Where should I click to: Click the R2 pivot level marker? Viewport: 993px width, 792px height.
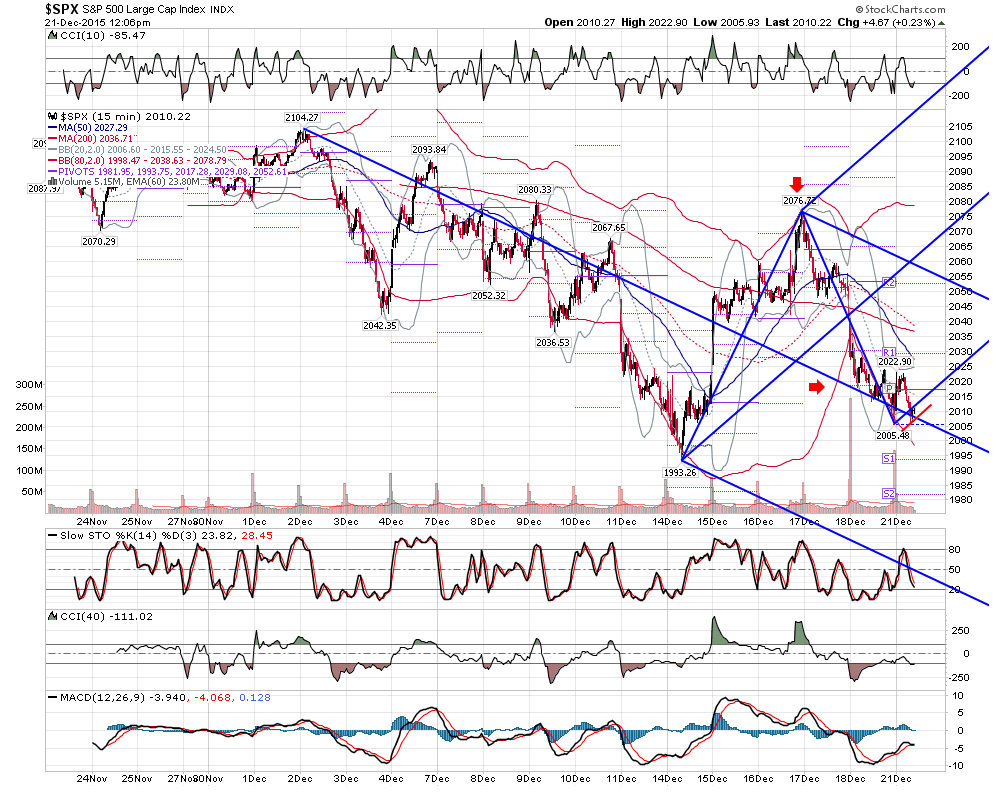coord(889,283)
